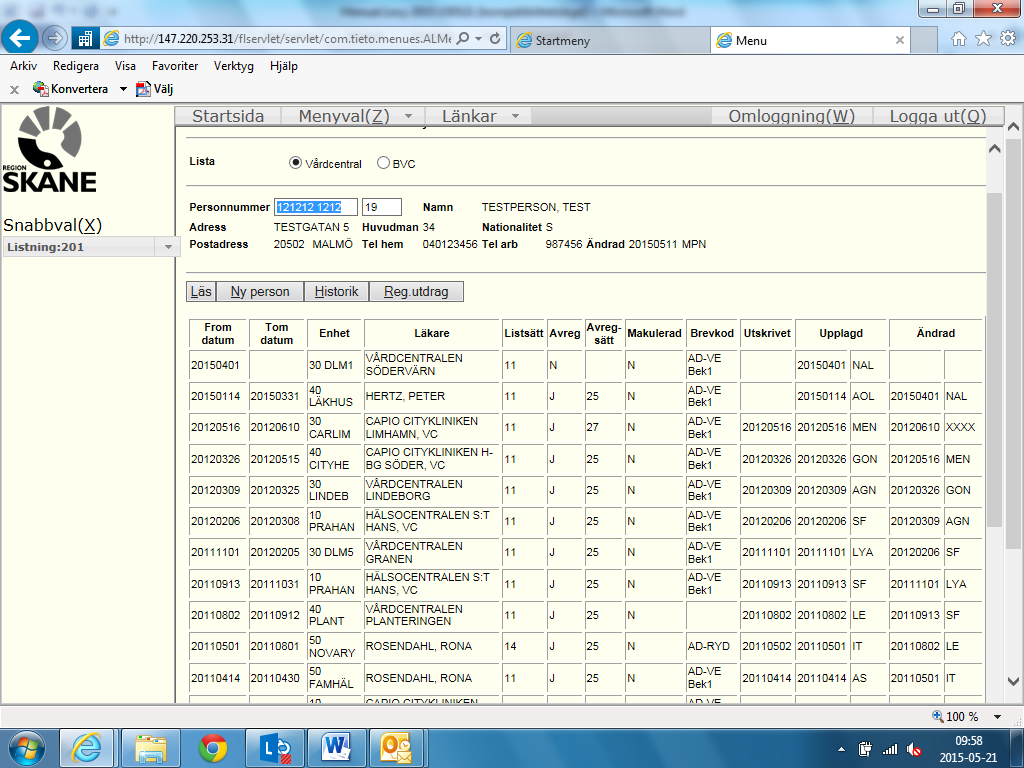Open Internet Explorer from taskbar
Screen dimensions: 1024x768
pyautogui.click(x=87, y=748)
